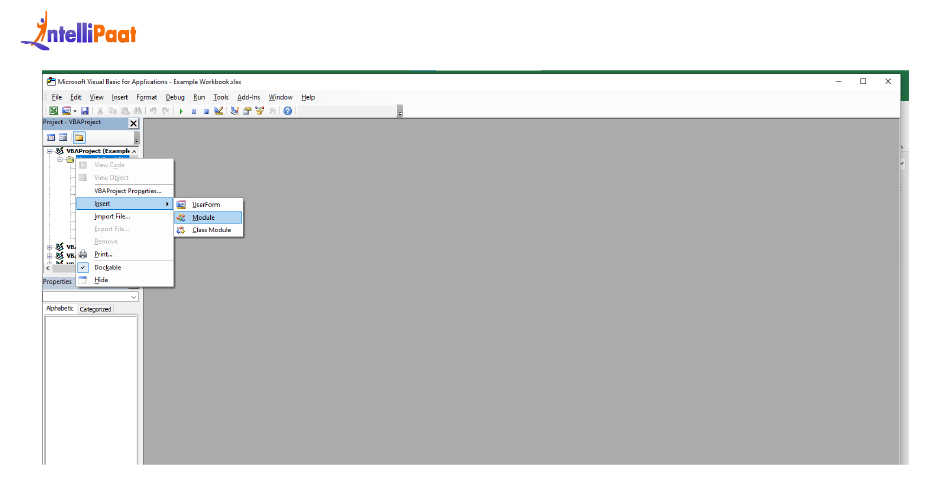Select the VBAProject (Example tree item
Viewport: 951px width, 496px height.
tap(97, 151)
